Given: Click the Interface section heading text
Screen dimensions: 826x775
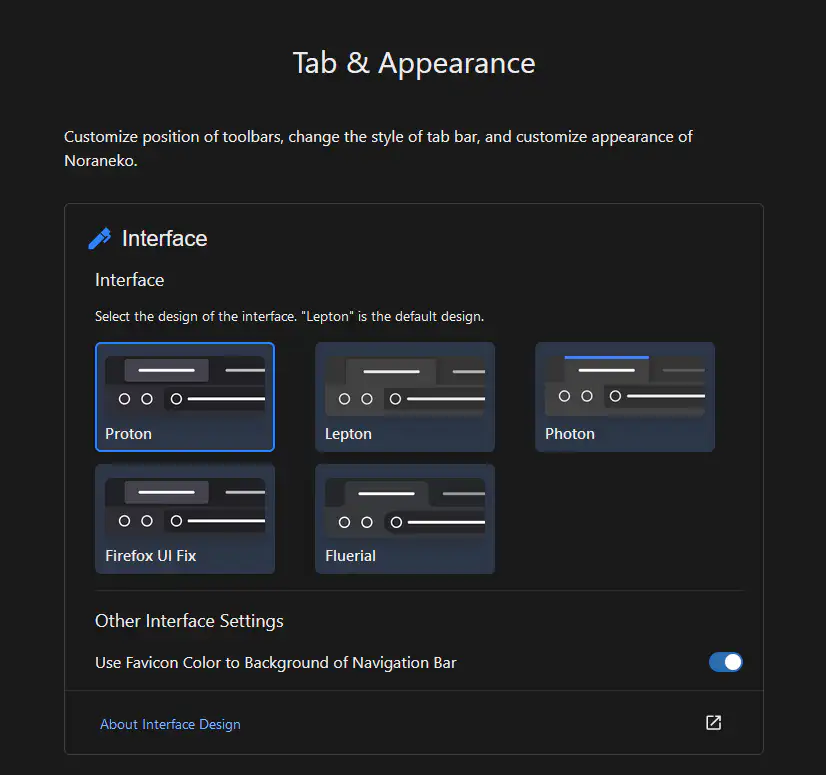Looking at the screenshot, I should [164, 239].
